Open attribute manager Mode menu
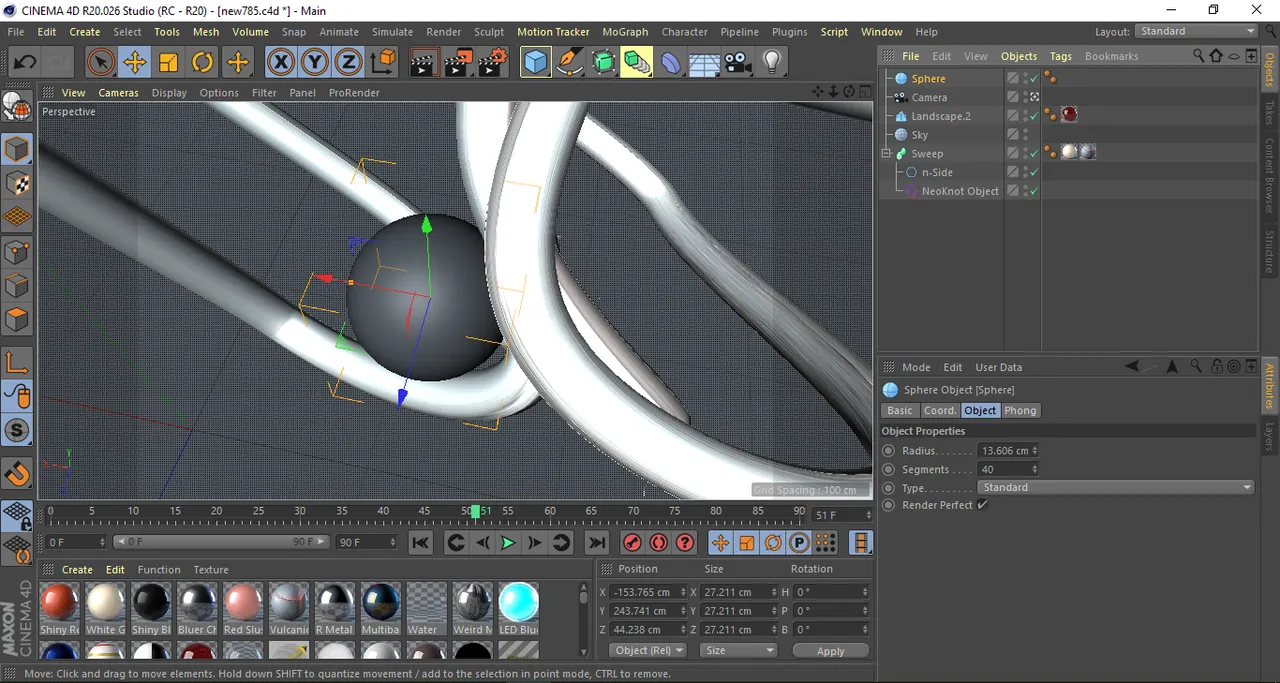 (916, 367)
